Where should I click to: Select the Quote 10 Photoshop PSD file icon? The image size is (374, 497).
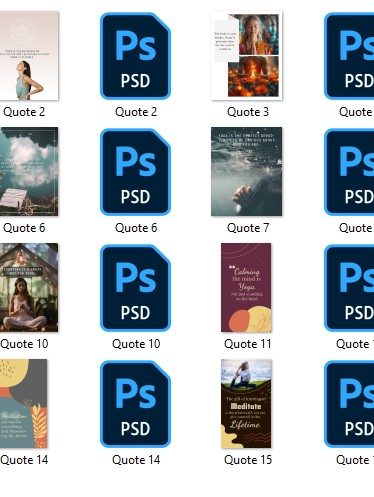tap(135, 288)
